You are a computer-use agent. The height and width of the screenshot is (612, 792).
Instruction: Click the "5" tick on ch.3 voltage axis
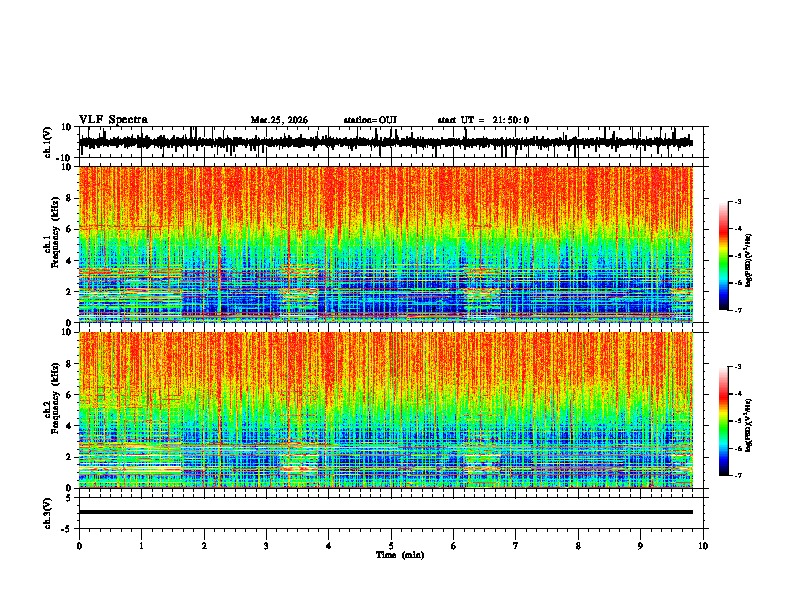[x=69, y=497]
